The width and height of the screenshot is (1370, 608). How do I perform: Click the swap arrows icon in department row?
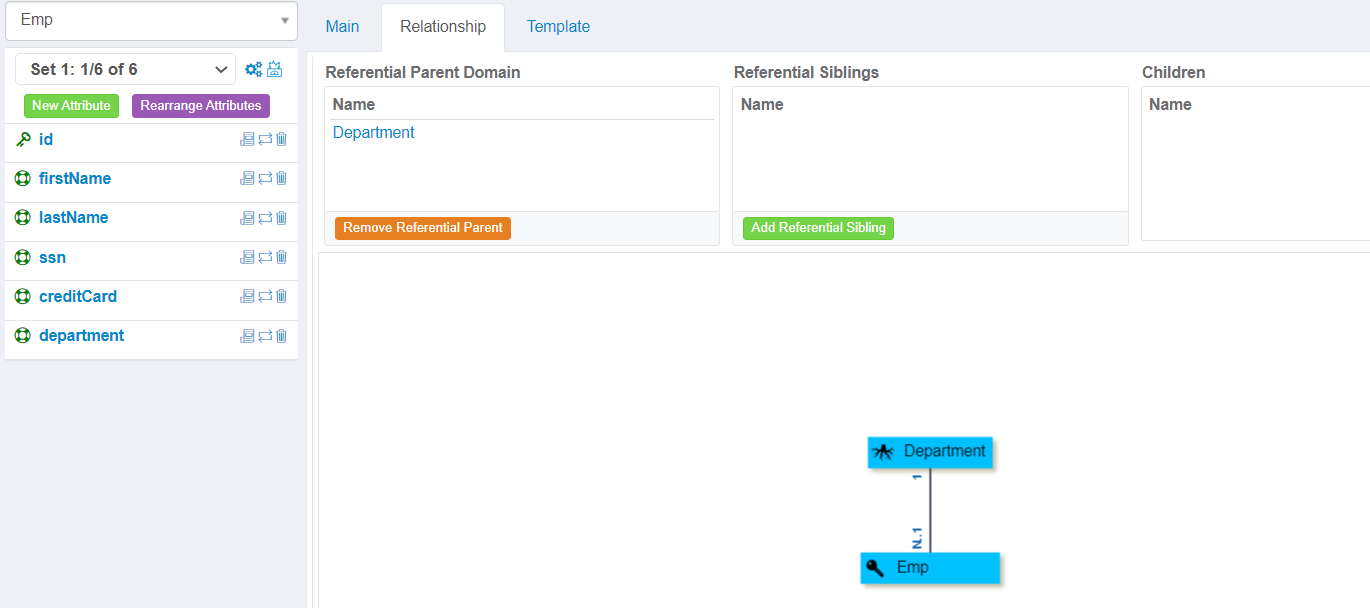[265, 336]
